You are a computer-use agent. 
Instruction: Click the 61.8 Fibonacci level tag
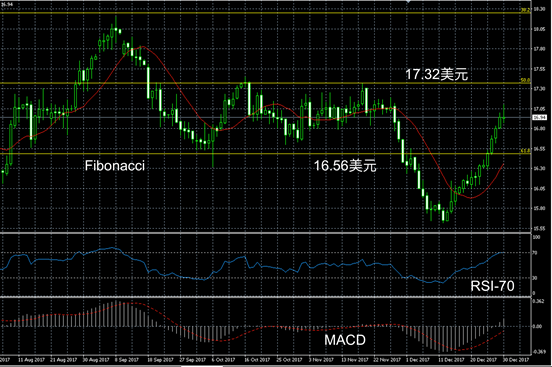525,151
